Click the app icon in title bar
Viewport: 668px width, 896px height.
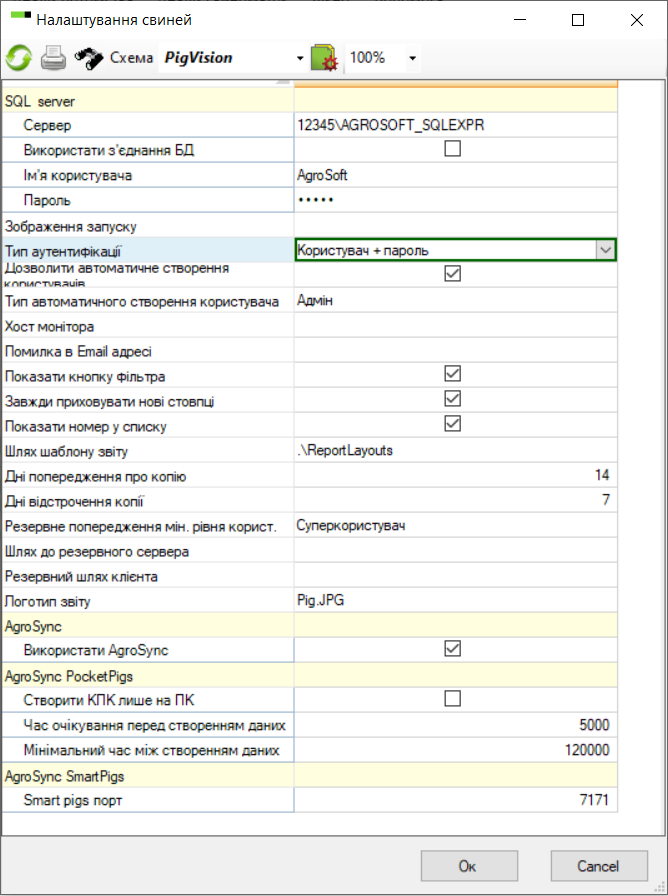tap(21, 16)
